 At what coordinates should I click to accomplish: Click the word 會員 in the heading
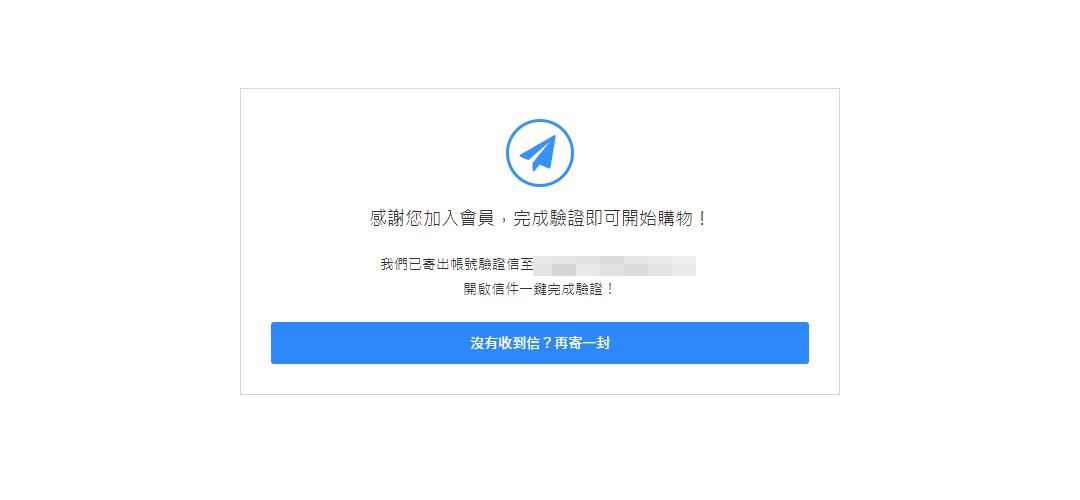(x=477, y=219)
